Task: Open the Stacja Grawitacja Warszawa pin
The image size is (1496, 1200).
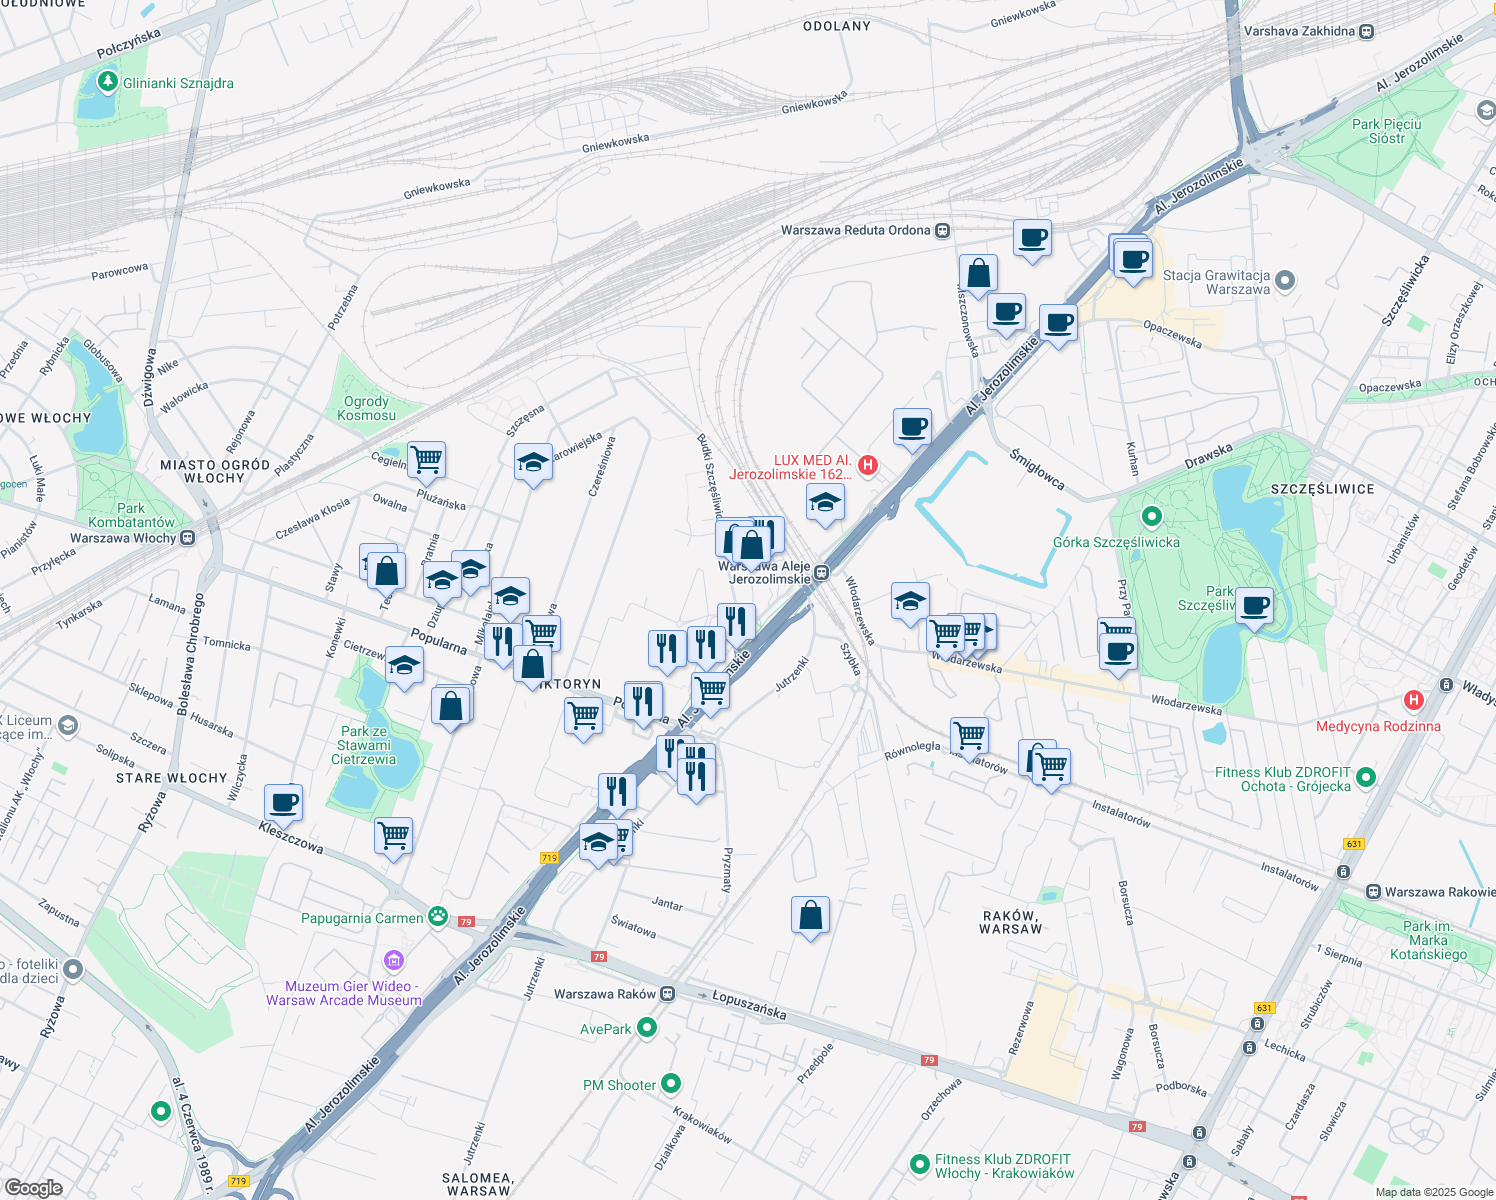Action: coord(1286,281)
